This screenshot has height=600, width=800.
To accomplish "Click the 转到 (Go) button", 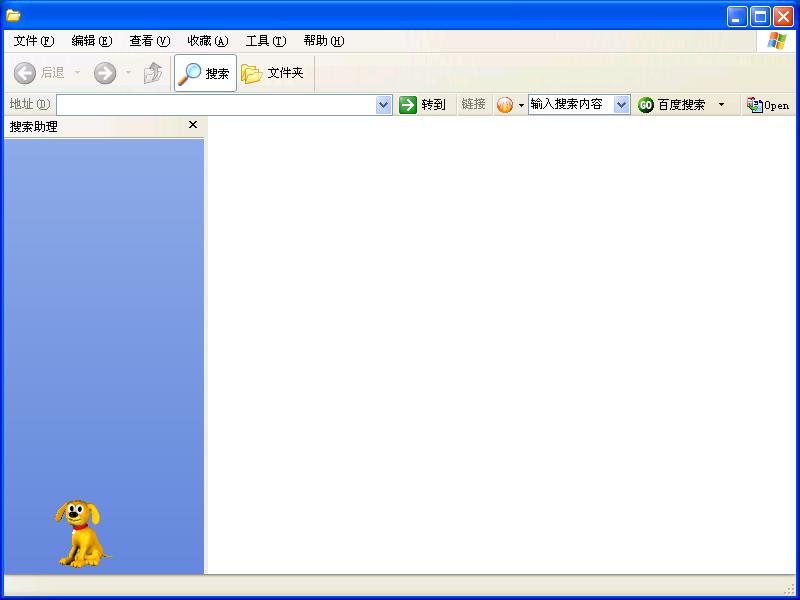I will tap(422, 105).
